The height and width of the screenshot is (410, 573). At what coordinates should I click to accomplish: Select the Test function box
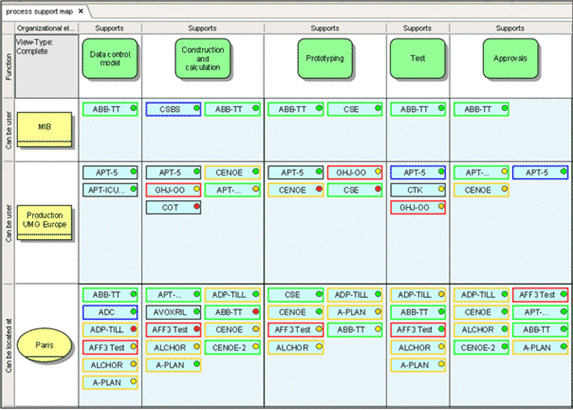tap(418, 58)
